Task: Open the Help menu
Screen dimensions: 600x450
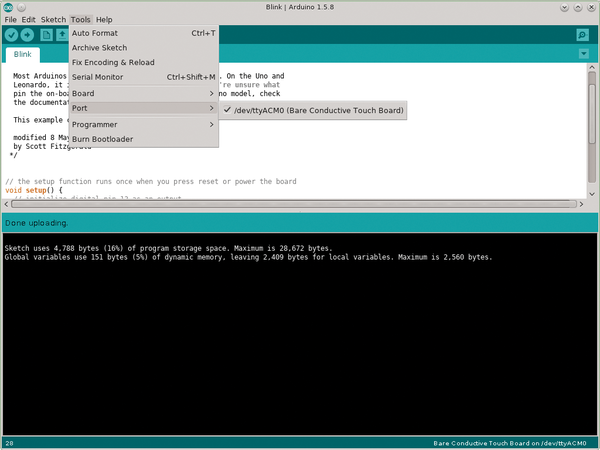Action: click(x=104, y=20)
